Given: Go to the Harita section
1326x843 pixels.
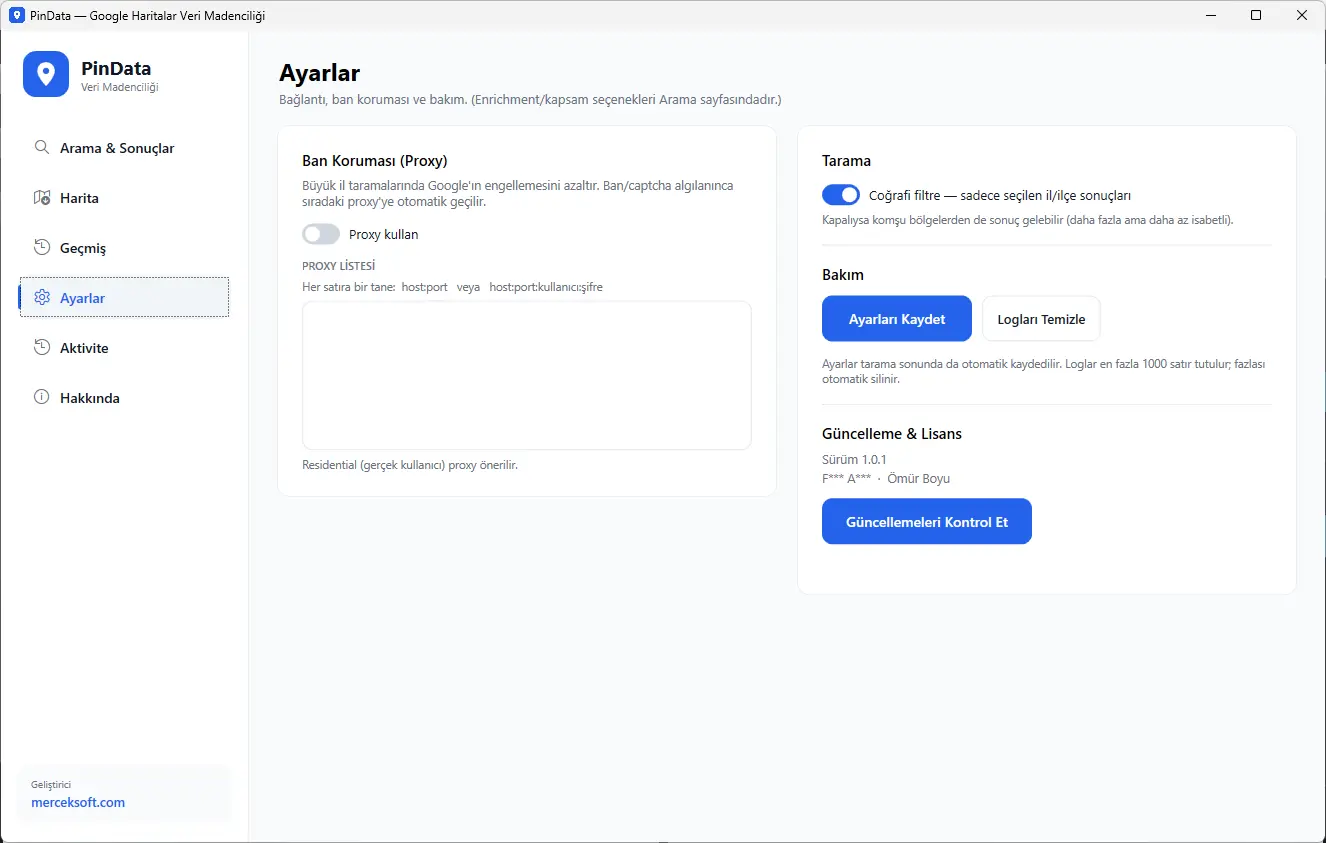Looking at the screenshot, I should (x=124, y=198).
